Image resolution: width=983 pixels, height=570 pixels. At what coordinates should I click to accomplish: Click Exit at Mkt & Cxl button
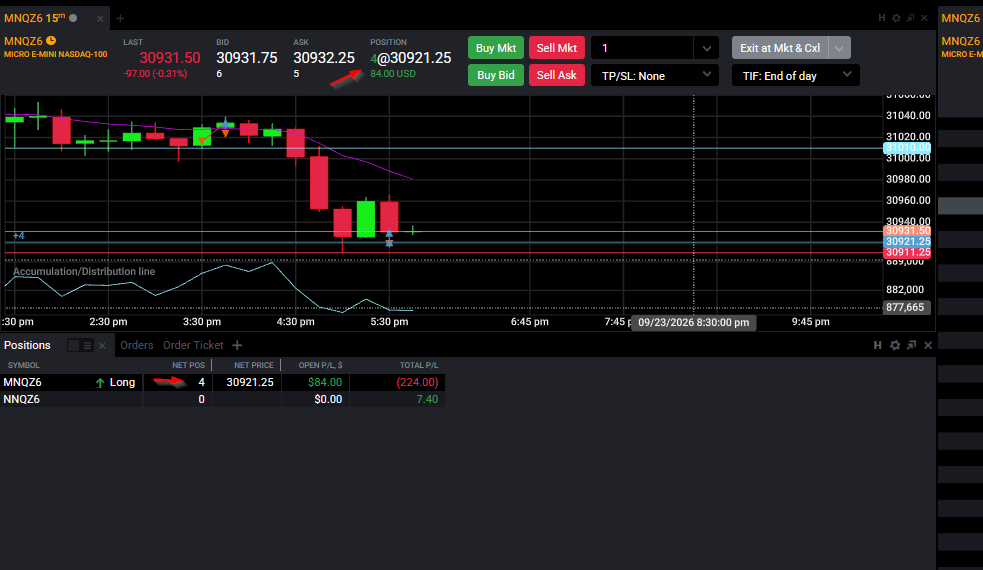[780, 48]
